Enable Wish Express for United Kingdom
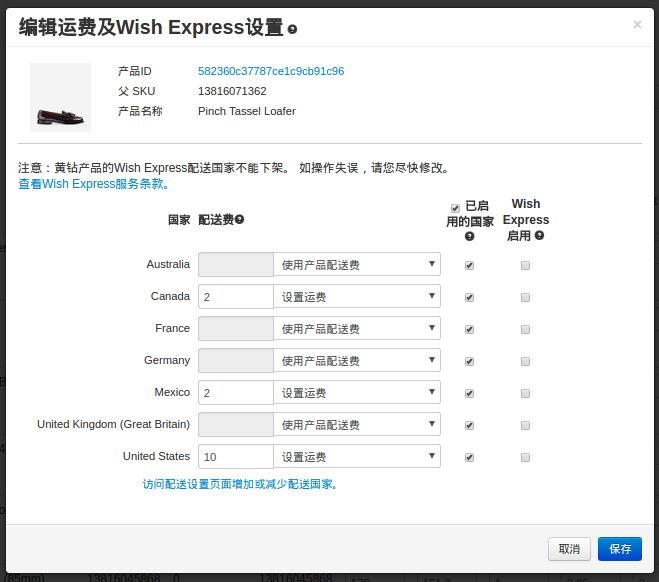The width and height of the screenshot is (659, 582). (x=525, y=425)
